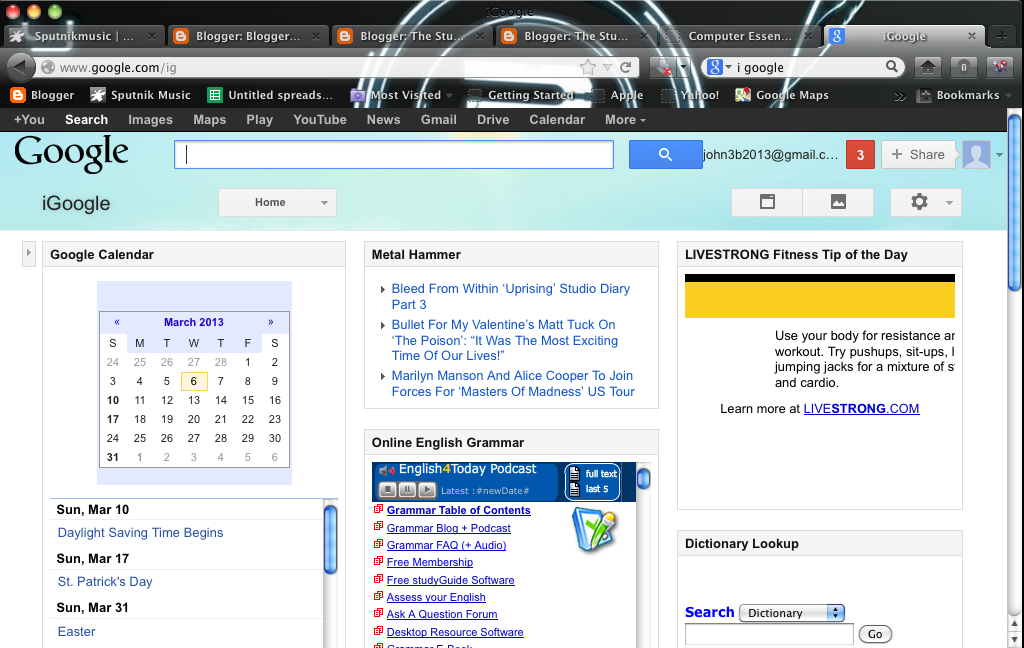Open the iGoogle settings gear
1024x648 pixels.
click(919, 202)
